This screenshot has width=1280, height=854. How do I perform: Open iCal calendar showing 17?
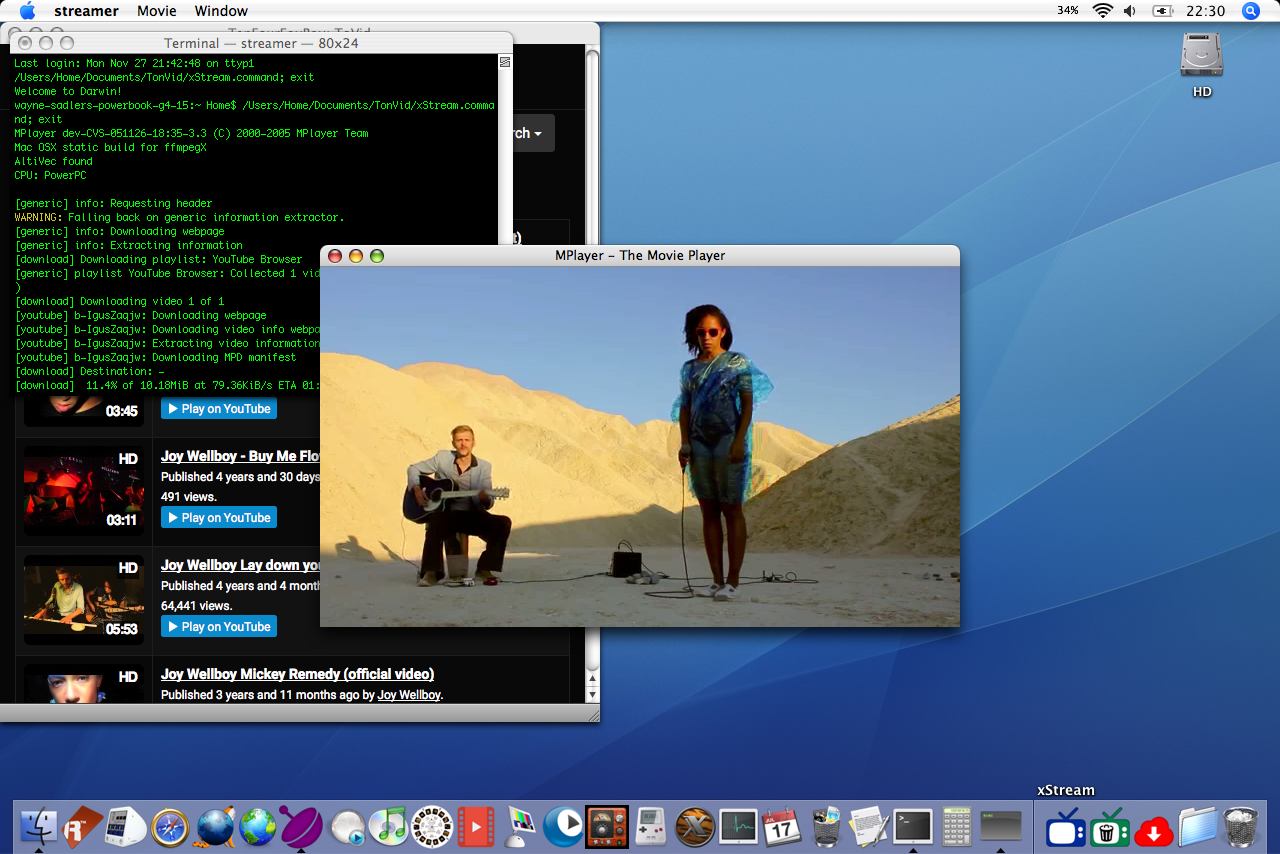[x=782, y=827]
